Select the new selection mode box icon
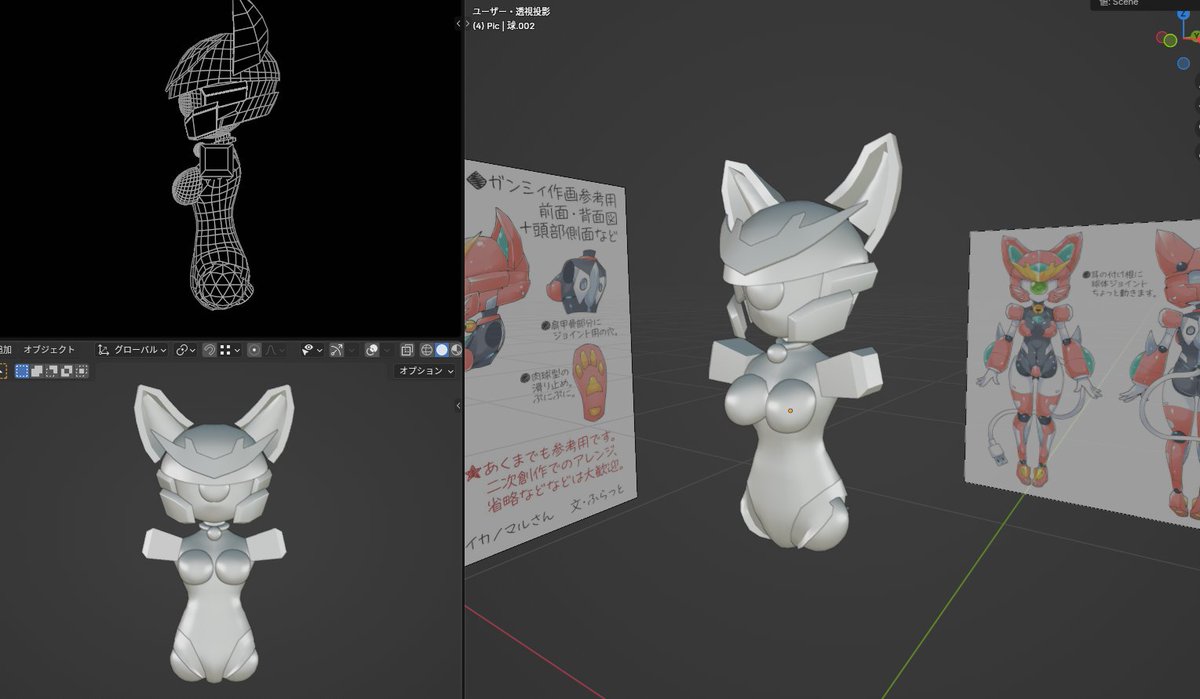Screen dimensions: 1200x699 22,371
